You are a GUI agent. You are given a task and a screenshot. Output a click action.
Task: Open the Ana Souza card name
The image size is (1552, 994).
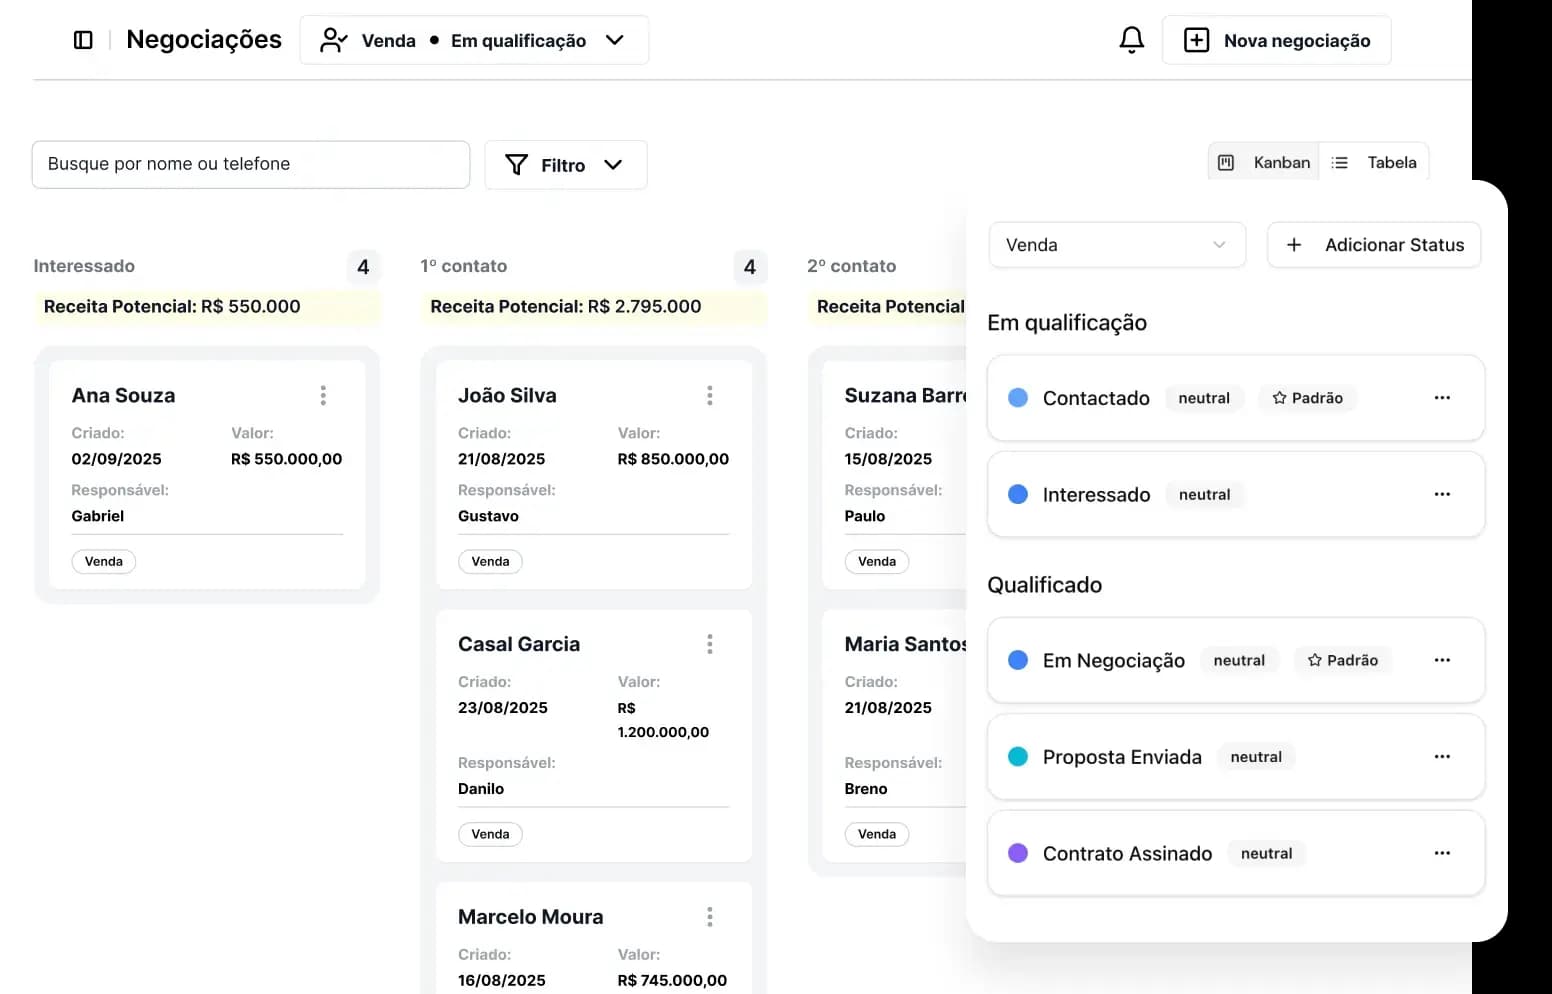click(x=123, y=395)
